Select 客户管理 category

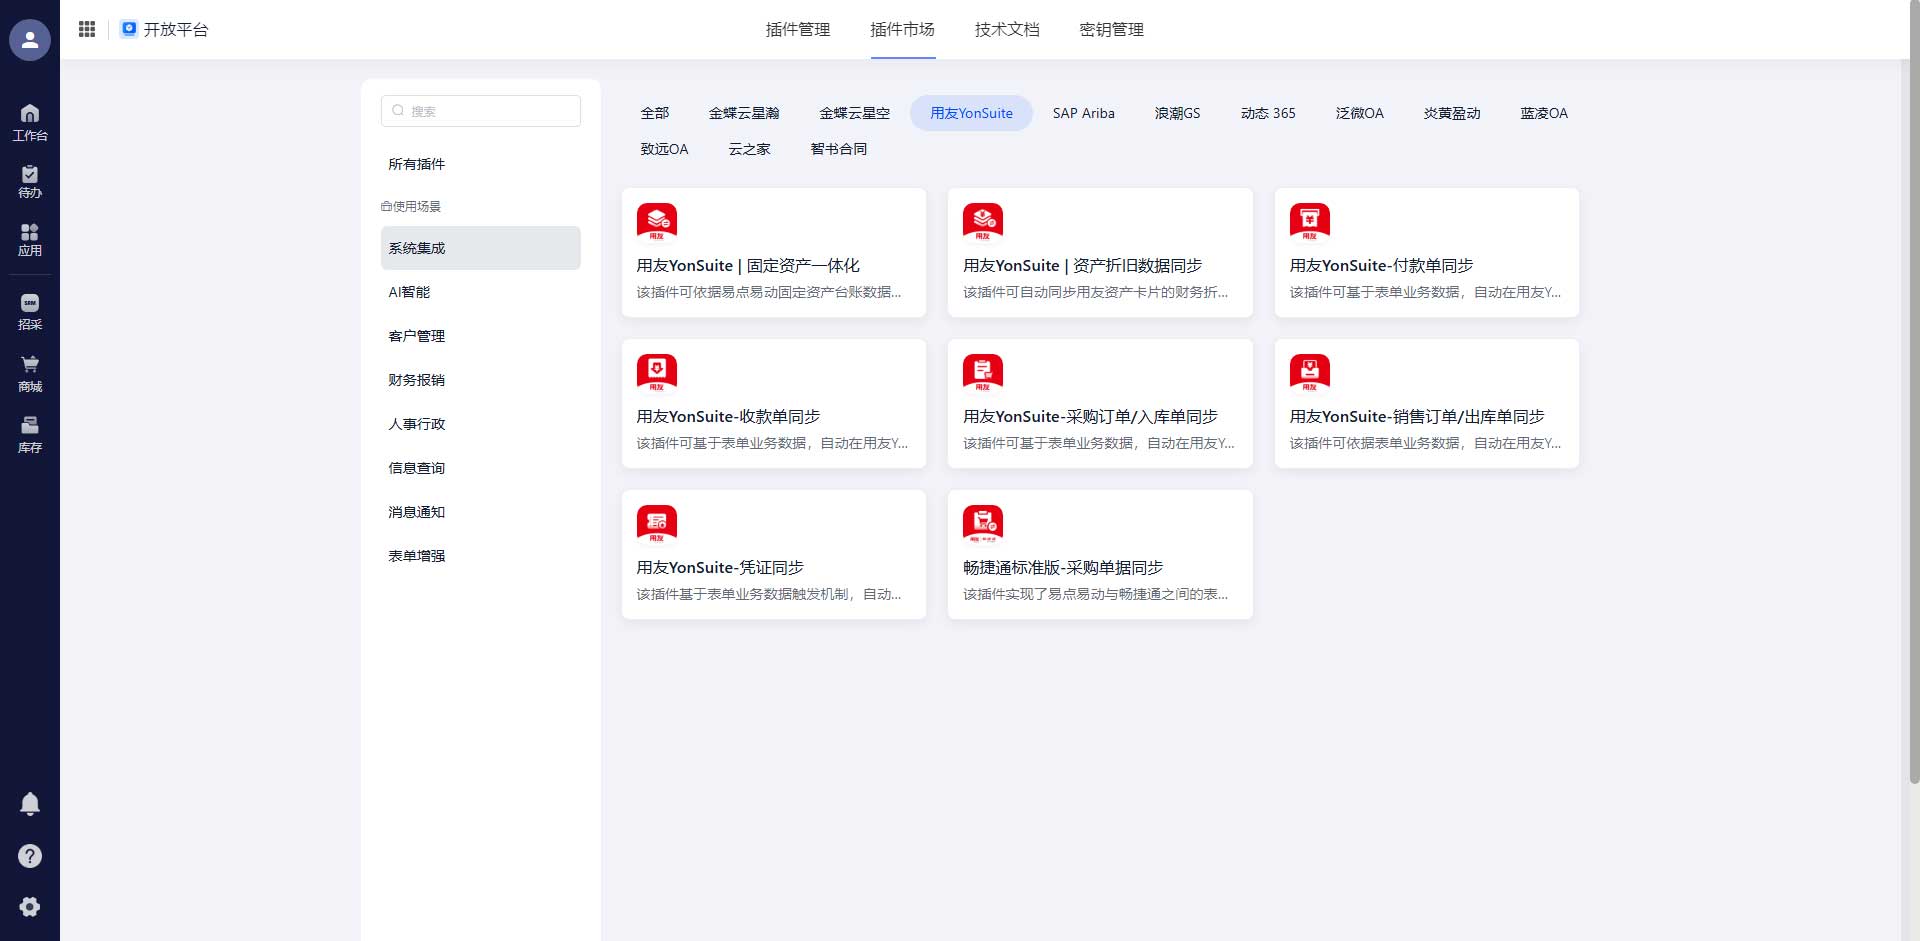tap(481, 336)
